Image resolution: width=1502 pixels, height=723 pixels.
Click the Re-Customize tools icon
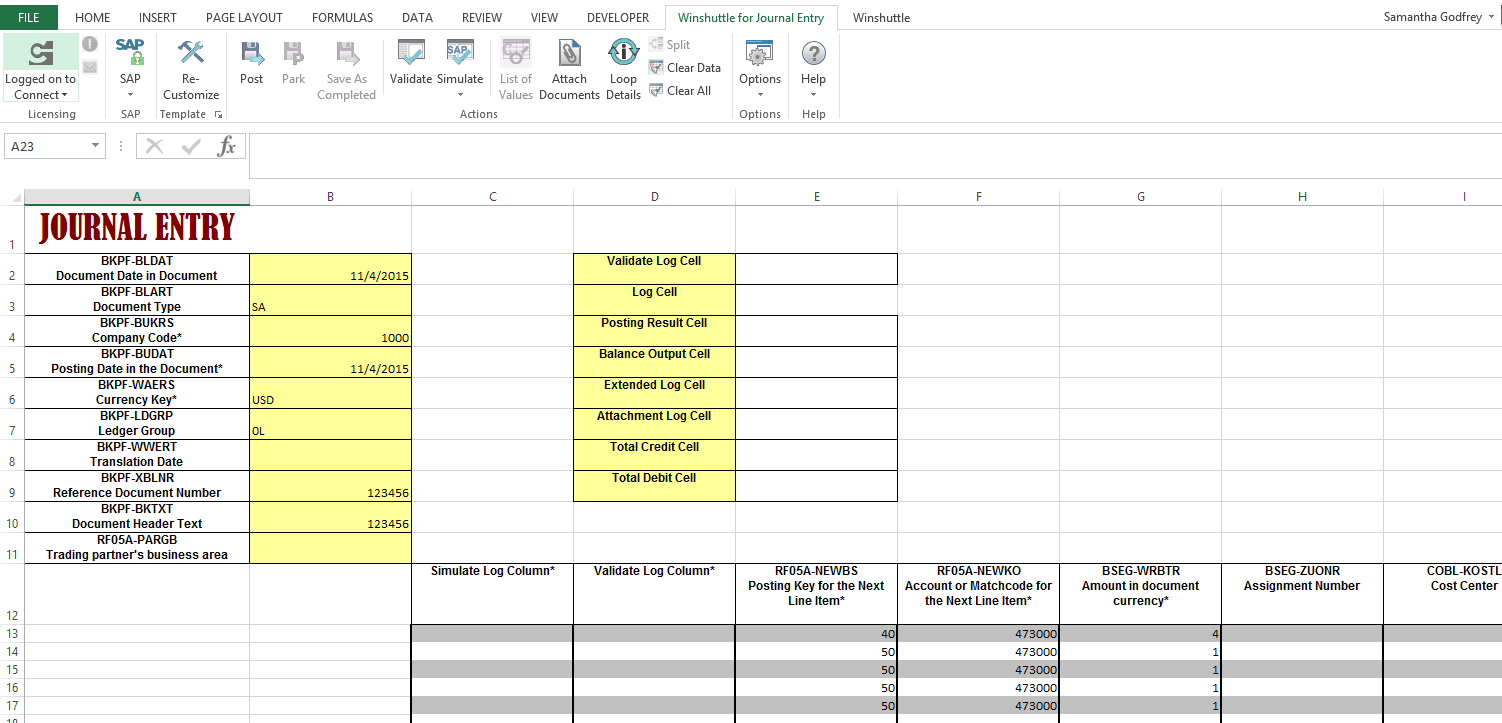point(191,53)
